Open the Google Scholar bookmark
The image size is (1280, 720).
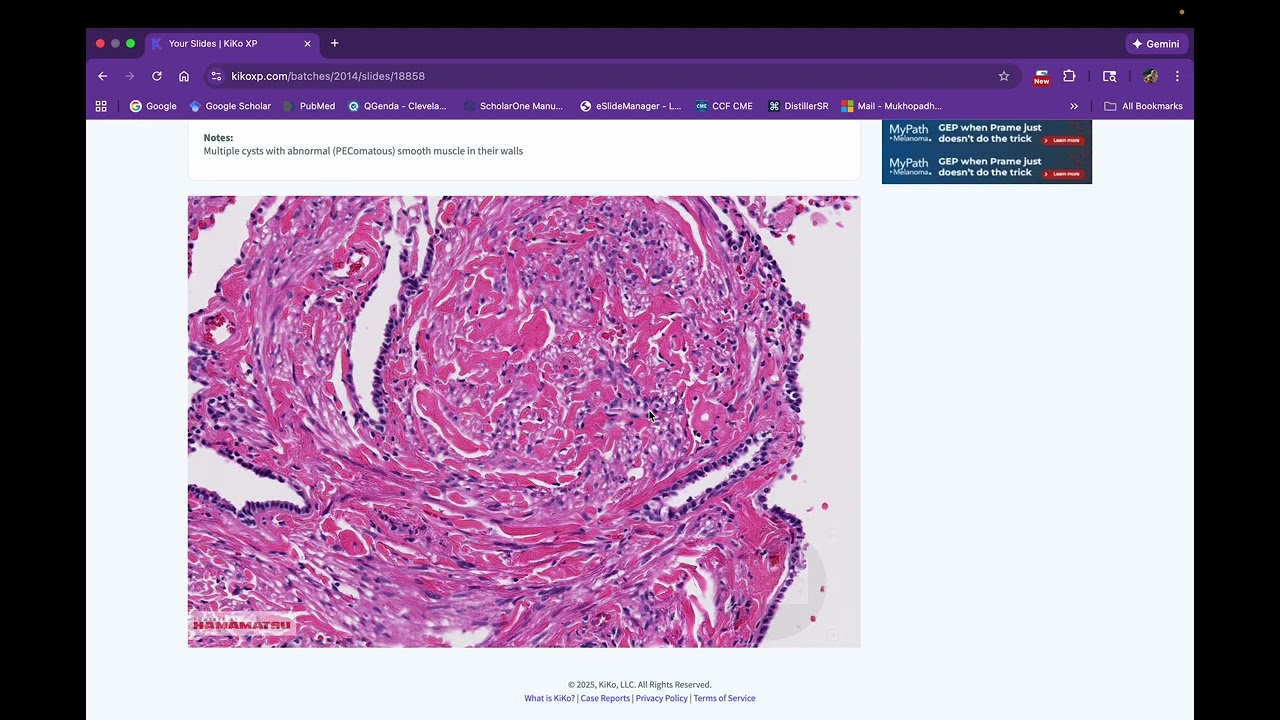point(230,106)
